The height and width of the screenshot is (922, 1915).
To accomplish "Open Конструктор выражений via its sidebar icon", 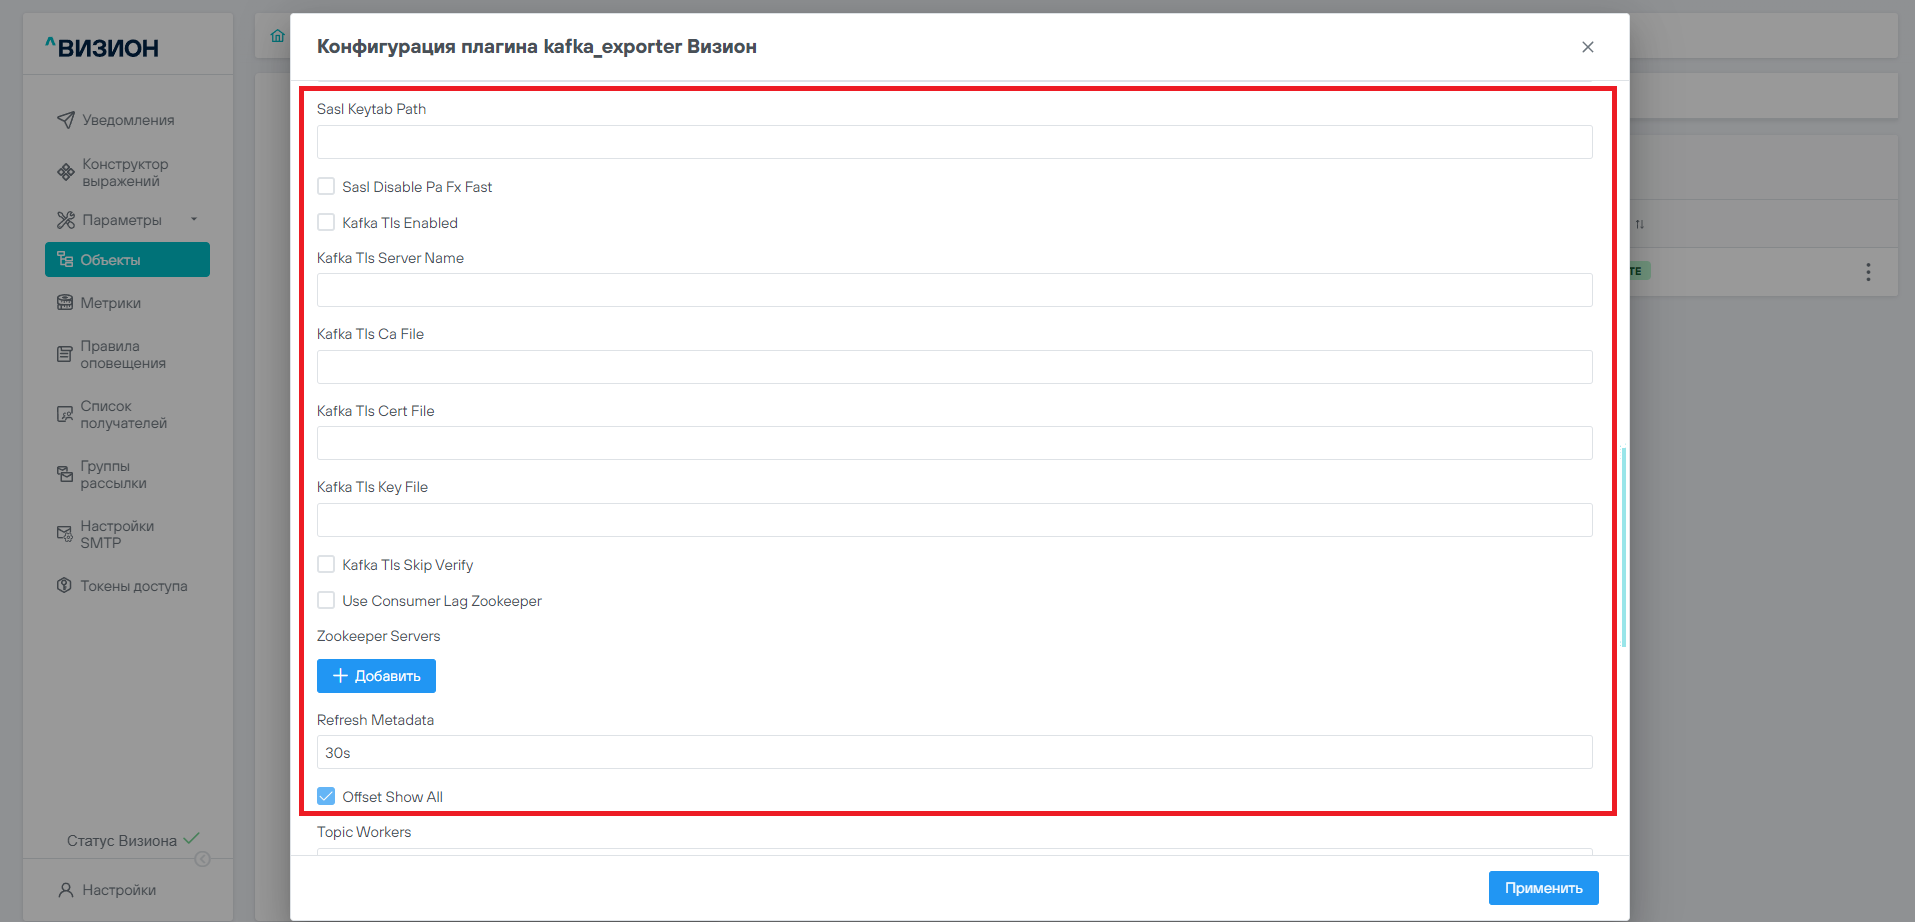I will pos(66,172).
